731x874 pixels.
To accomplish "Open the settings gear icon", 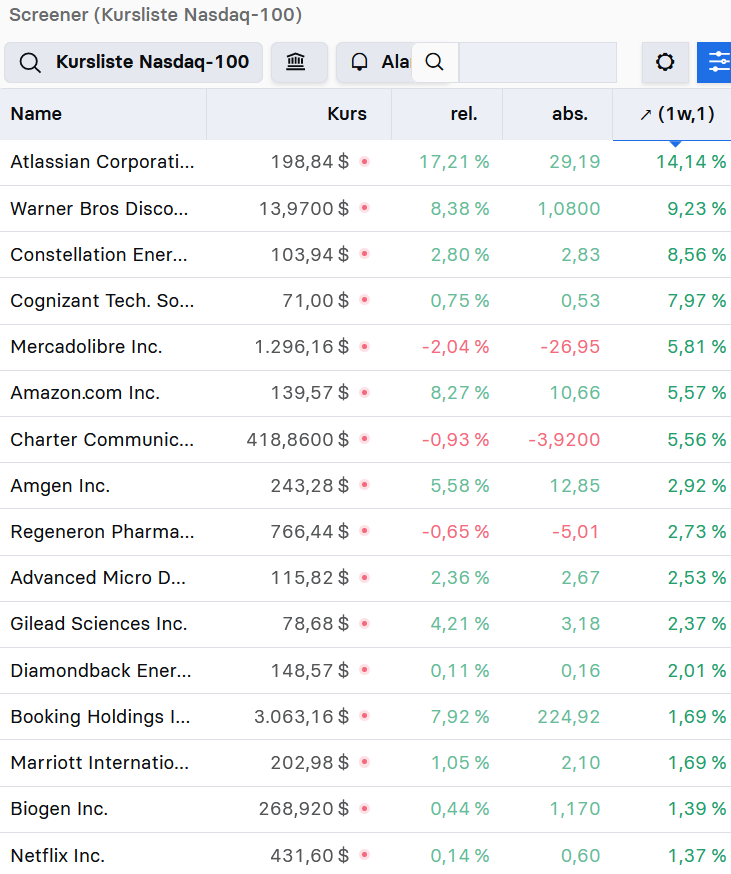I will pyautogui.click(x=665, y=63).
